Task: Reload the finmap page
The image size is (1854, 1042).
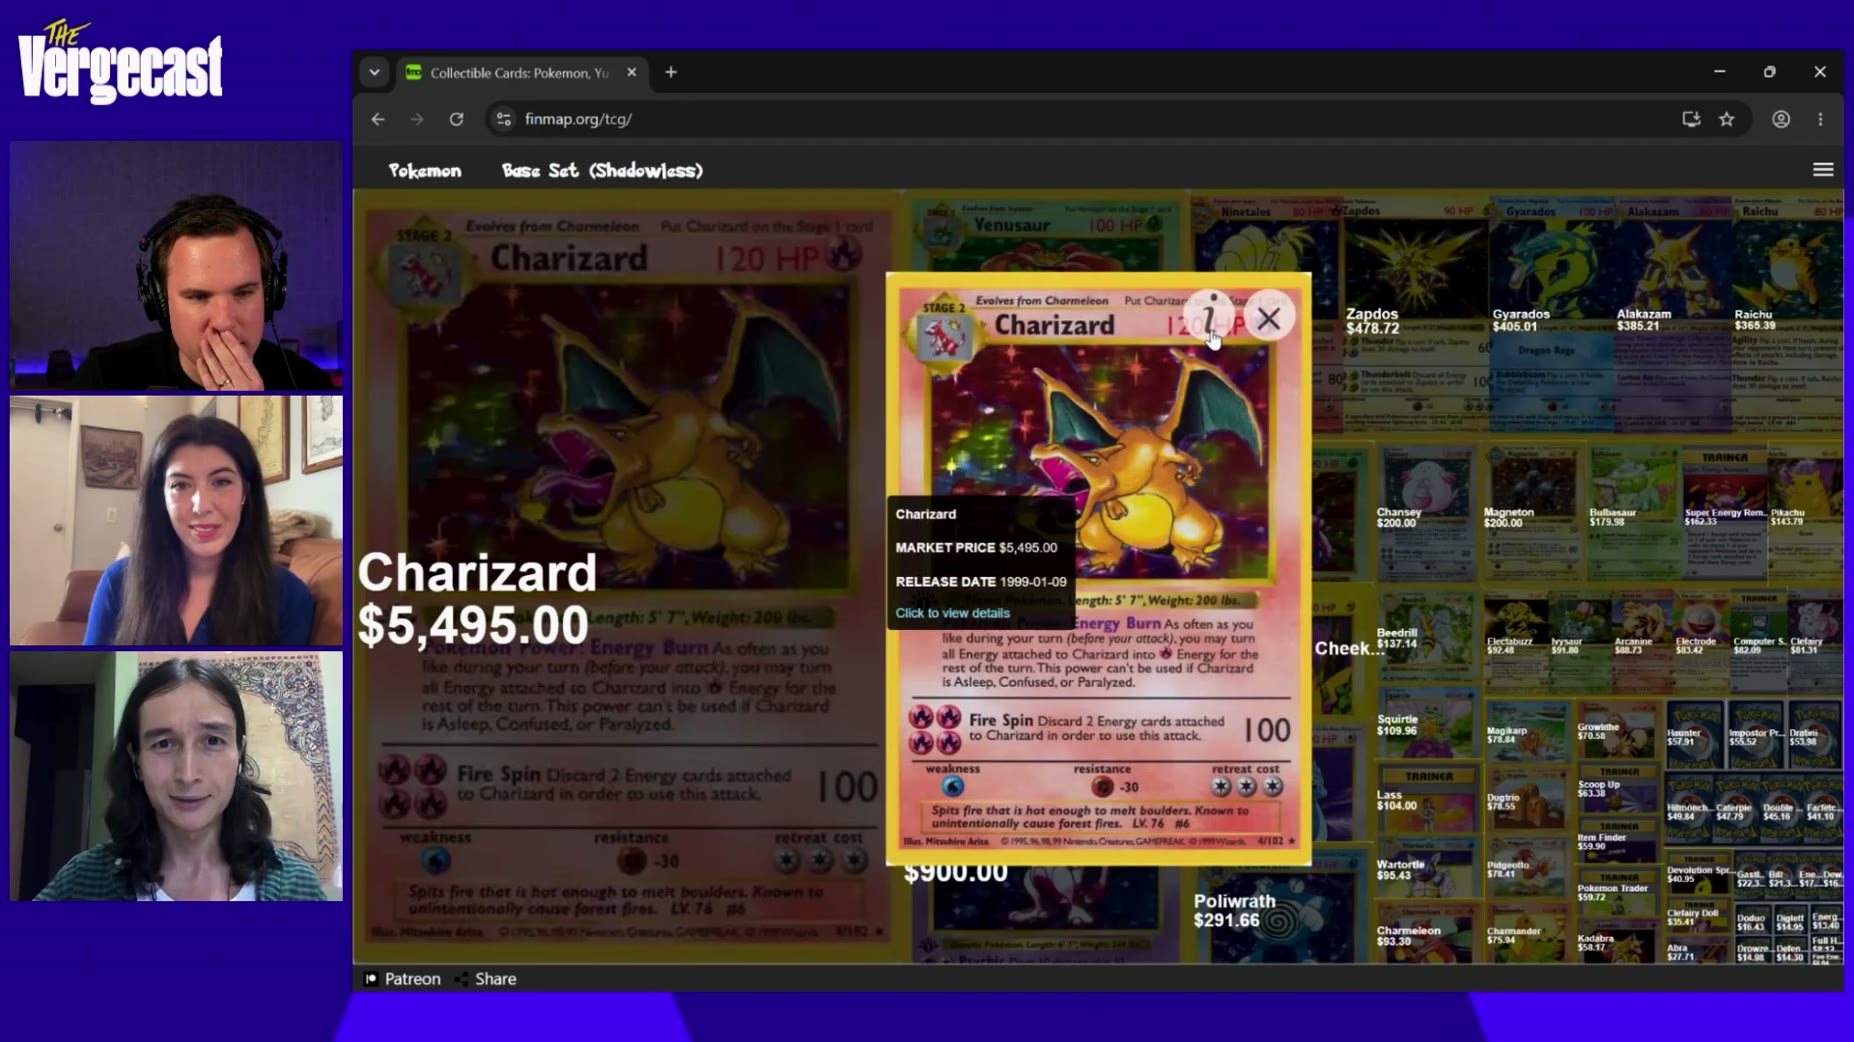Action: 456,119
